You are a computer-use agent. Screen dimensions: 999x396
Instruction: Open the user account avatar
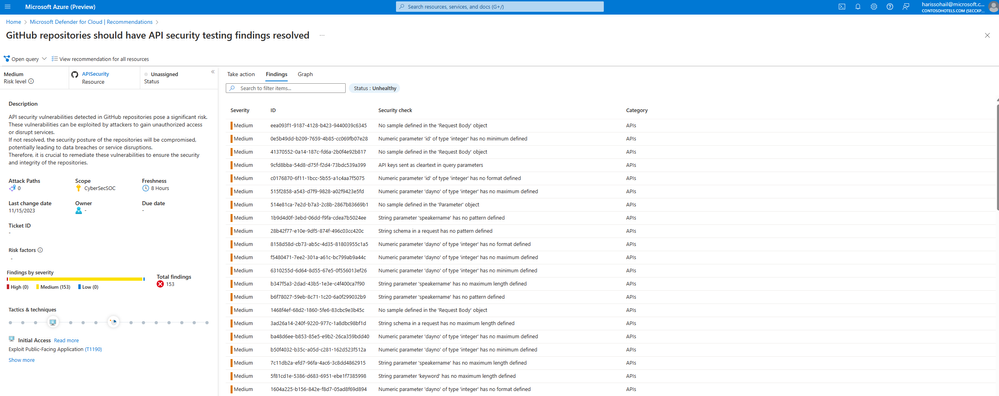click(993, 6)
